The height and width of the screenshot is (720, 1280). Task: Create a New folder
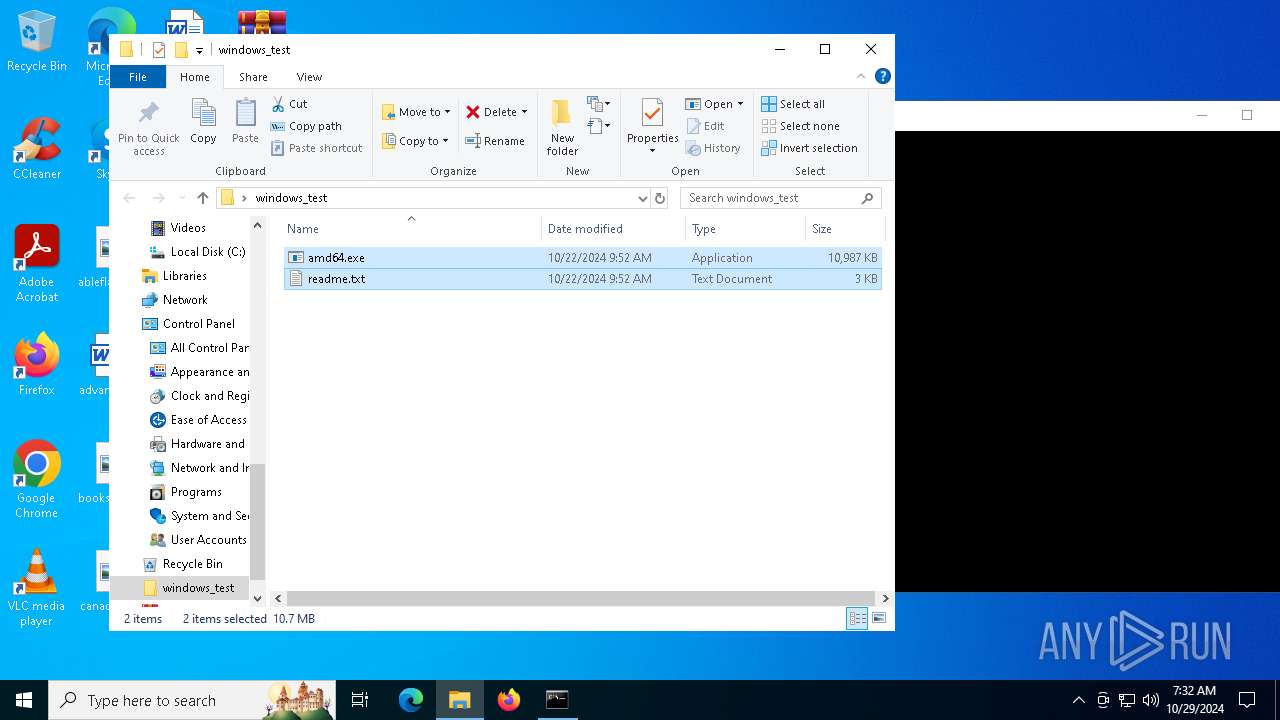(562, 127)
